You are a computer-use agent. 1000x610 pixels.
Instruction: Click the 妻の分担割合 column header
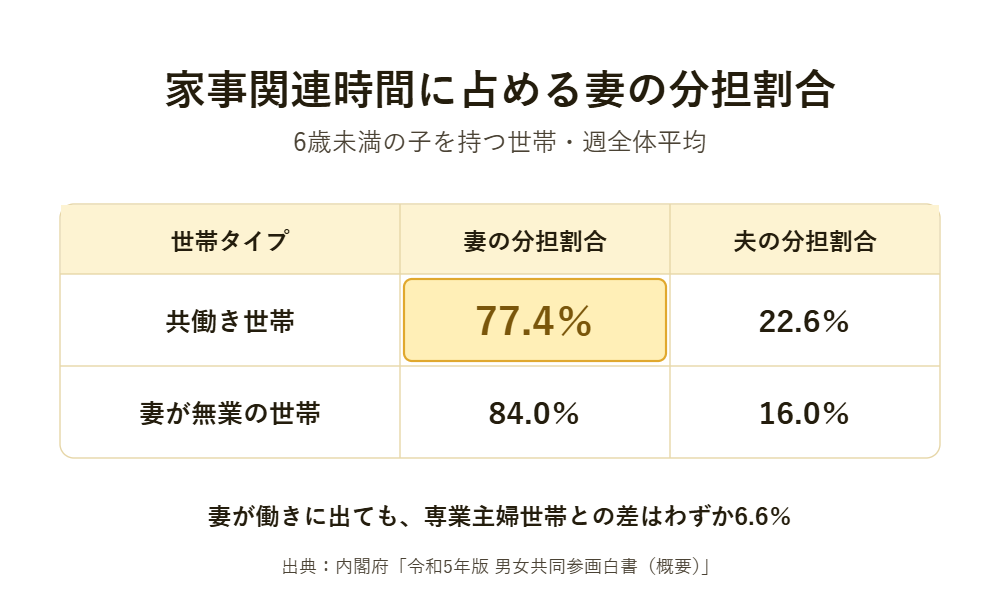point(534,241)
